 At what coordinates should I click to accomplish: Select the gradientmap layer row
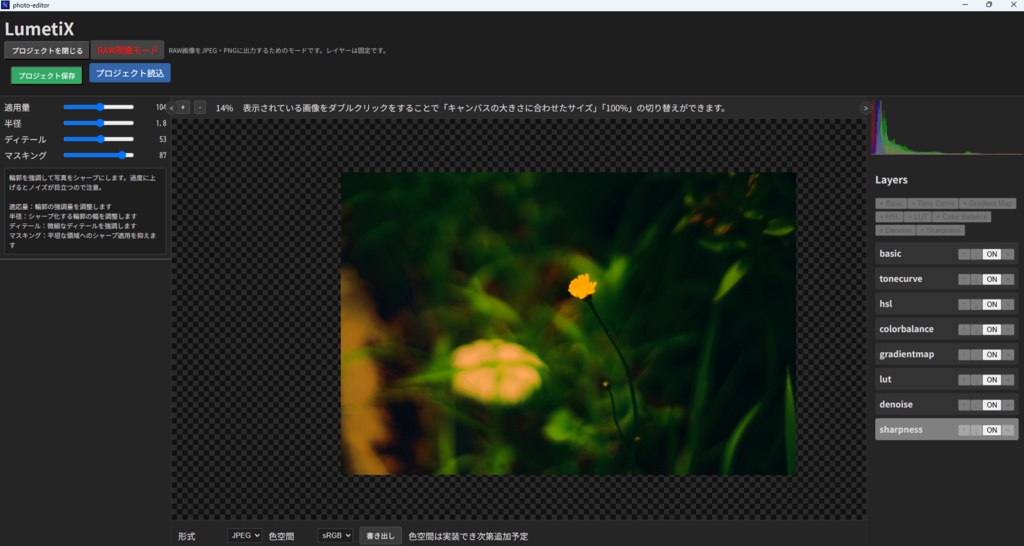click(x=946, y=355)
